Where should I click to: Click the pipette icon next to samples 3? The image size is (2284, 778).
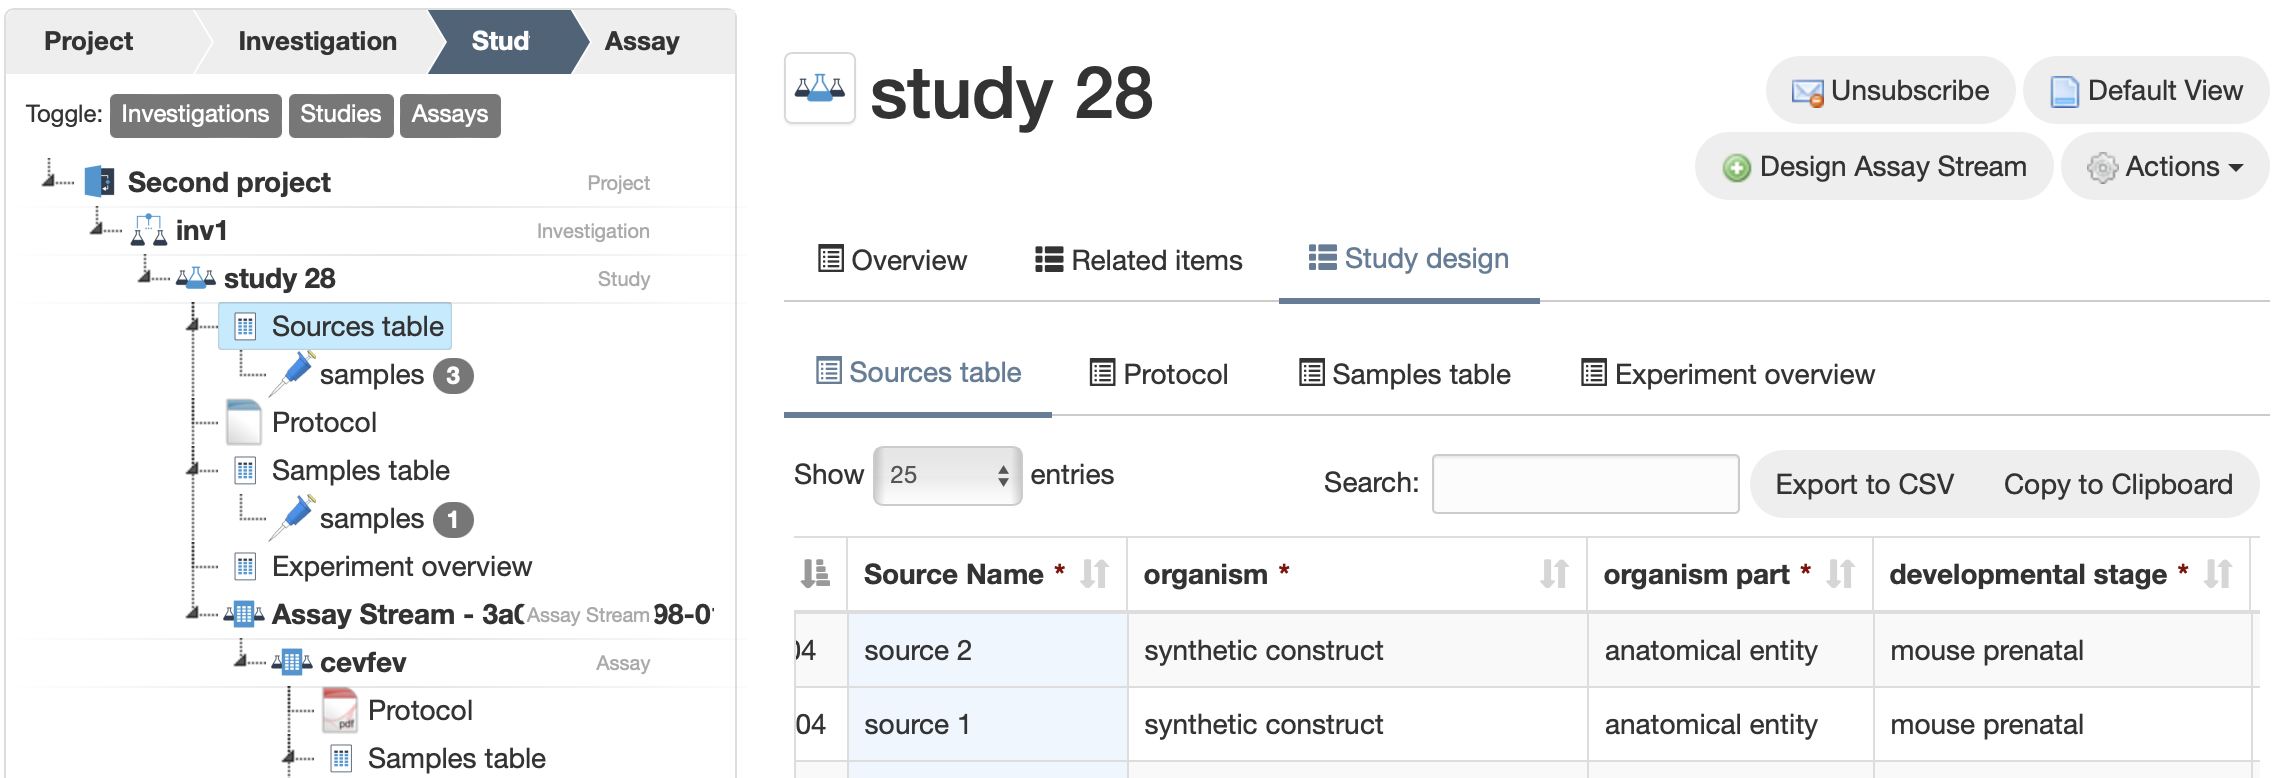294,374
